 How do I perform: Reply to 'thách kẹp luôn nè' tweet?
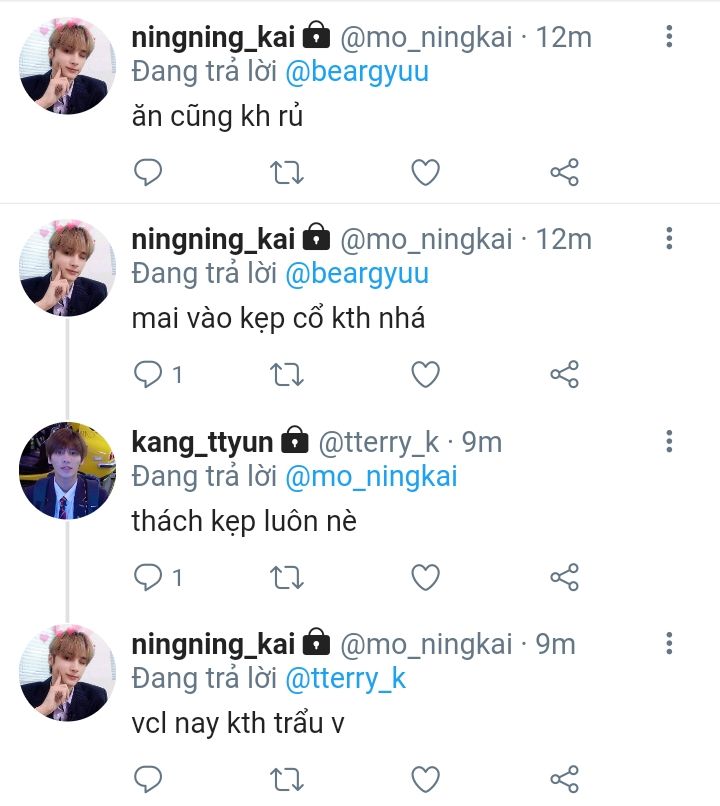[x=148, y=577]
